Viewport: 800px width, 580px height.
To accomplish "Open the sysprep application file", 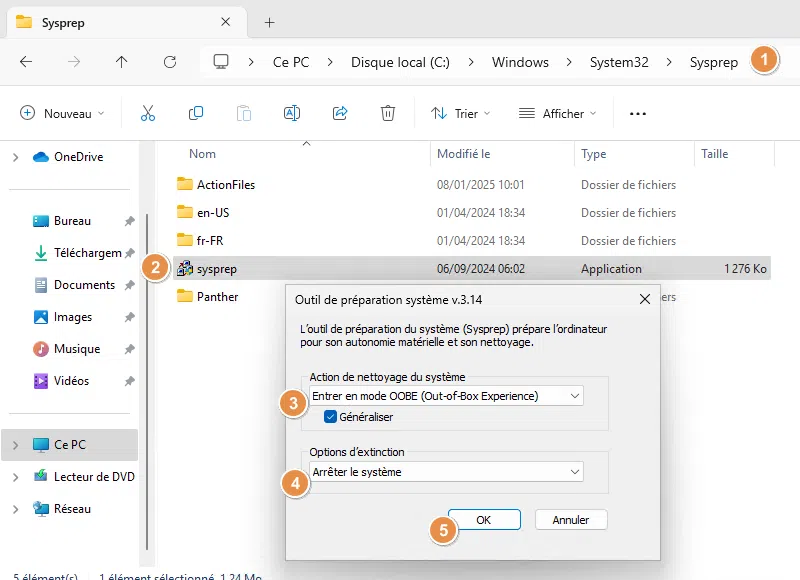I will point(216,269).
